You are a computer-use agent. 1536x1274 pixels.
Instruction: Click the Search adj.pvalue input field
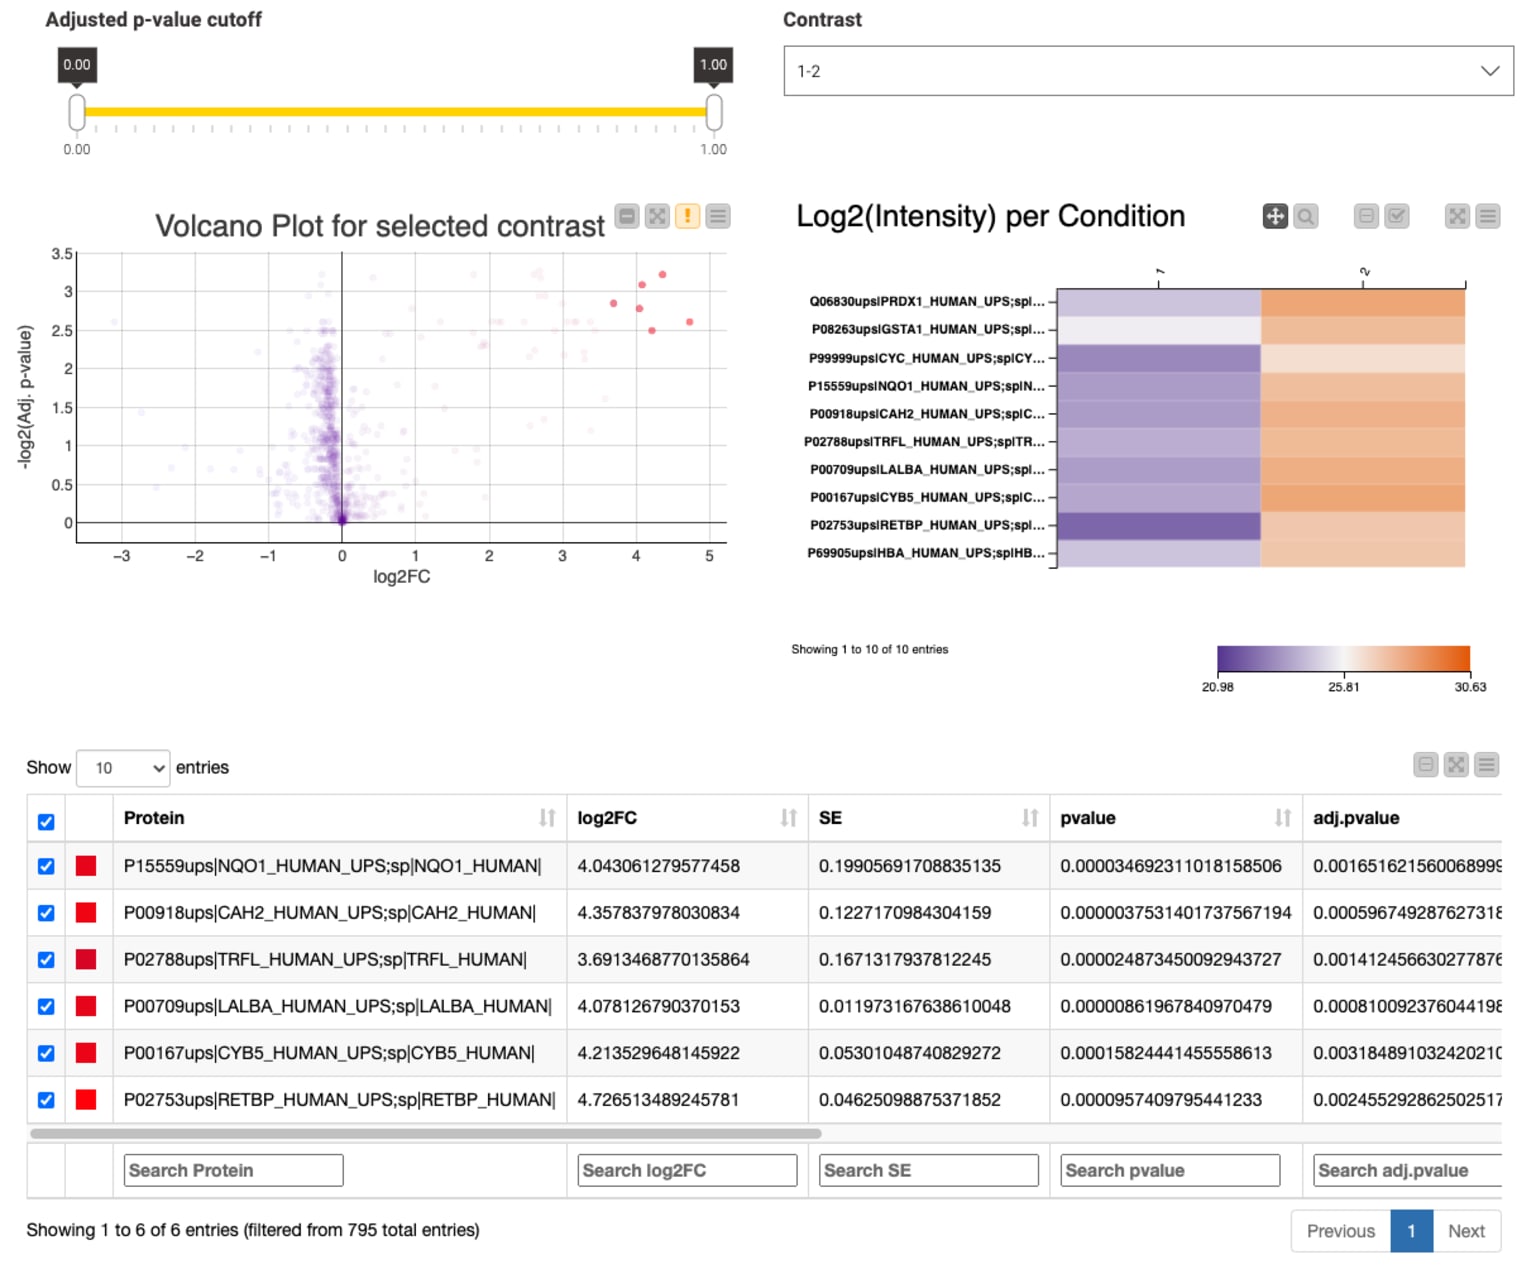coord(1408,1170)
